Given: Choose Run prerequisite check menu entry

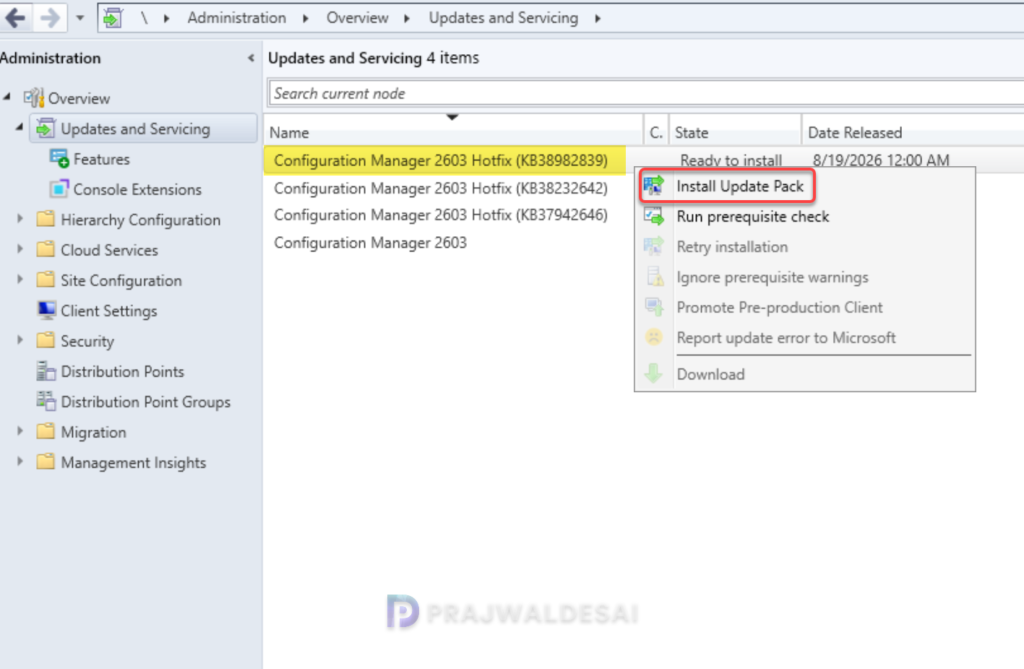Looking at the screenshot, I should pyautogui.click(x=752, y=216).
